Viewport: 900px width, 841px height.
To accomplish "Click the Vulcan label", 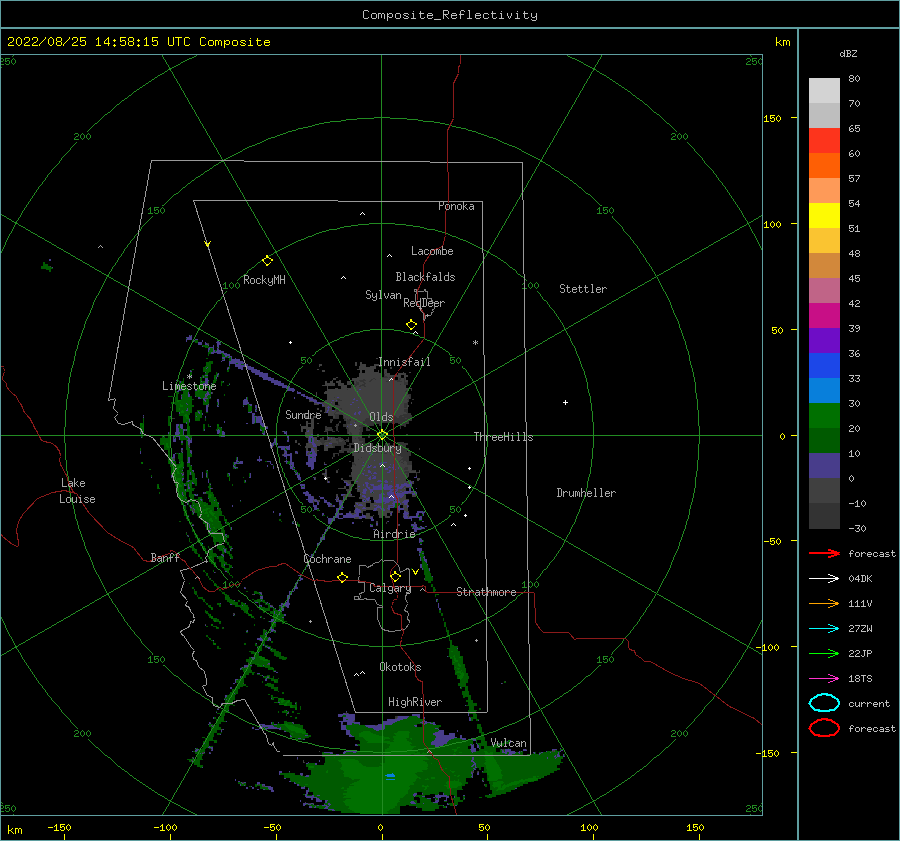I will pos(509,743).
